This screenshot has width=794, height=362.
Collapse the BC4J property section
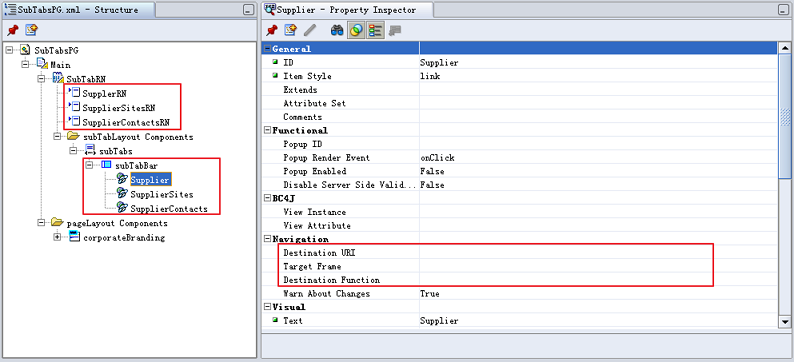click(x=267, y=198)
